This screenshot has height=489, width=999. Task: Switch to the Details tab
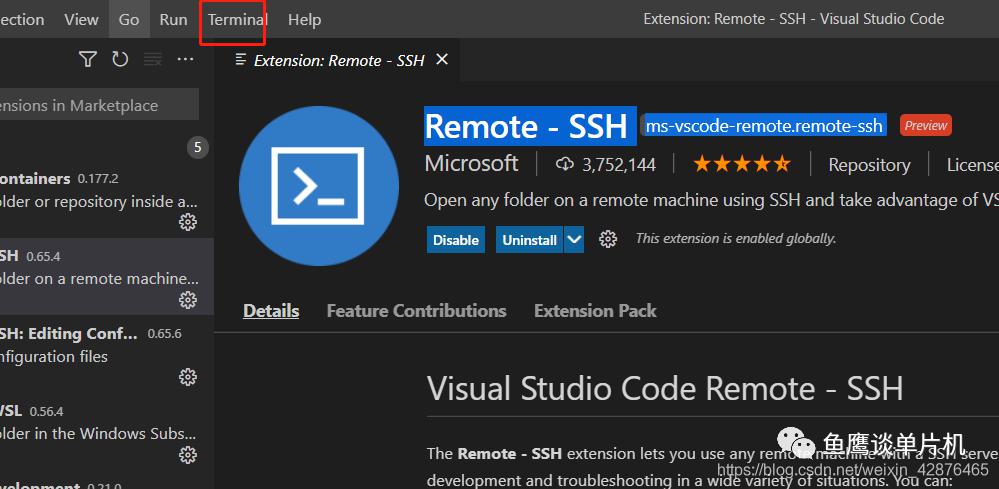click(271, 311)
